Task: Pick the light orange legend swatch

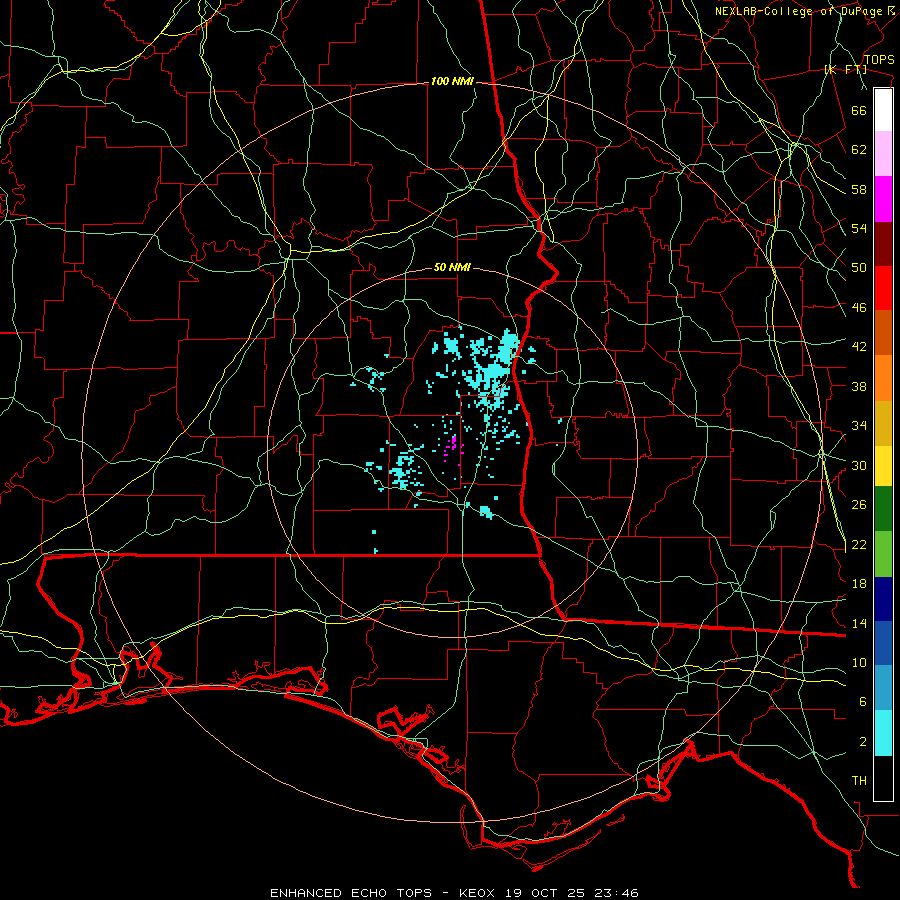Action: pos(883,378)
